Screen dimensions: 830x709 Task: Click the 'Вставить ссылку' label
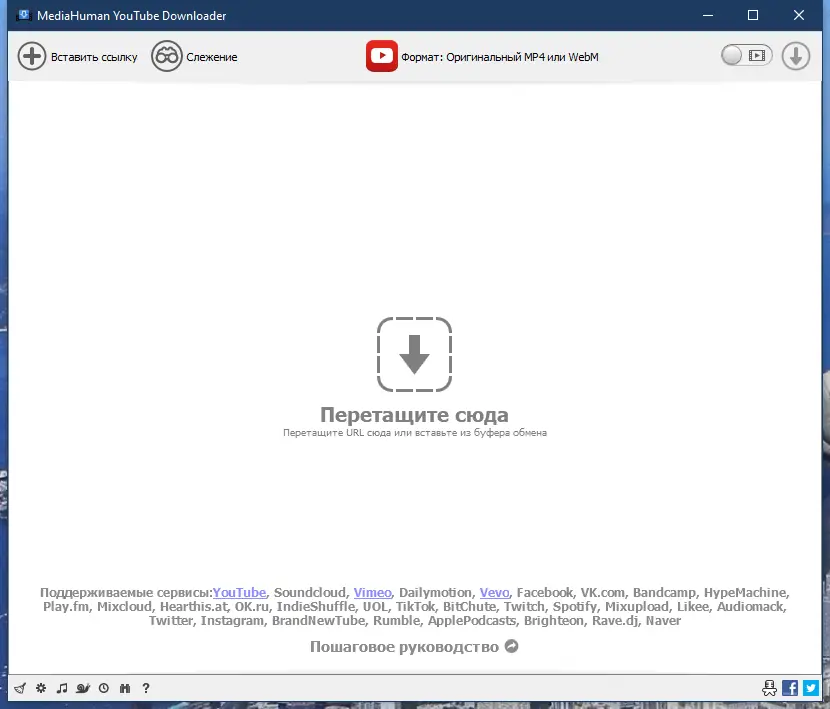pos(94,57)
